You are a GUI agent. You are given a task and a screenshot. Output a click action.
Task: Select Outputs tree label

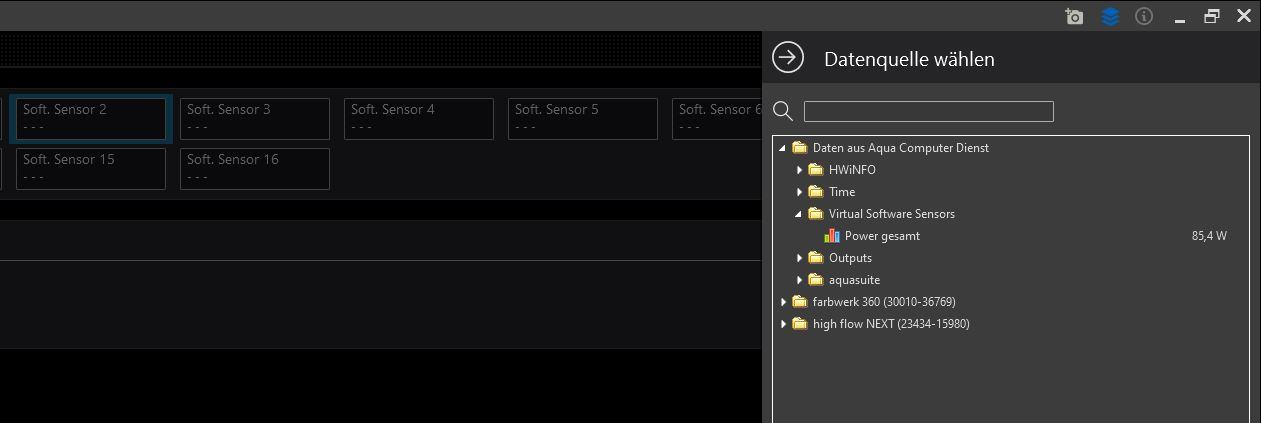click(x=850, y=258)
